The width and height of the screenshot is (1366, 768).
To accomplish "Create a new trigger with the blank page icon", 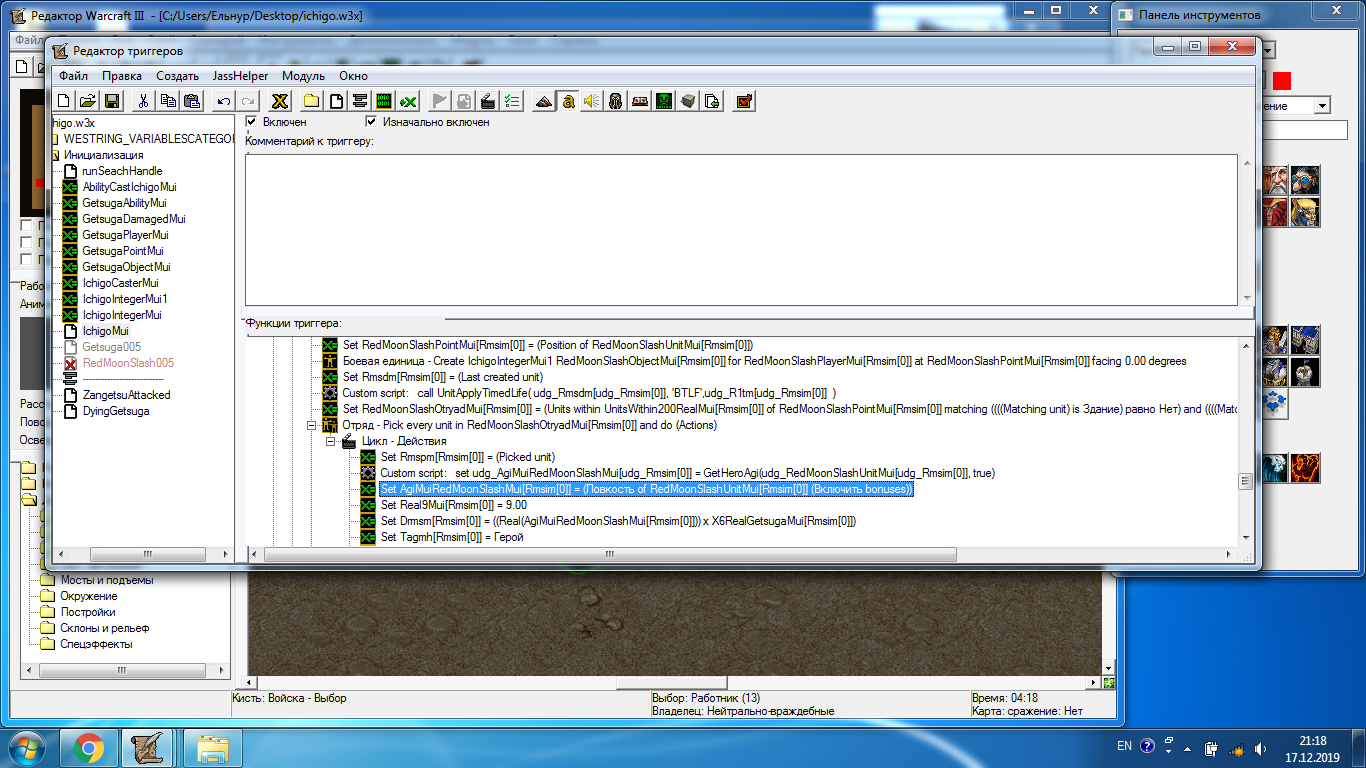I will [x=336, y=101].
